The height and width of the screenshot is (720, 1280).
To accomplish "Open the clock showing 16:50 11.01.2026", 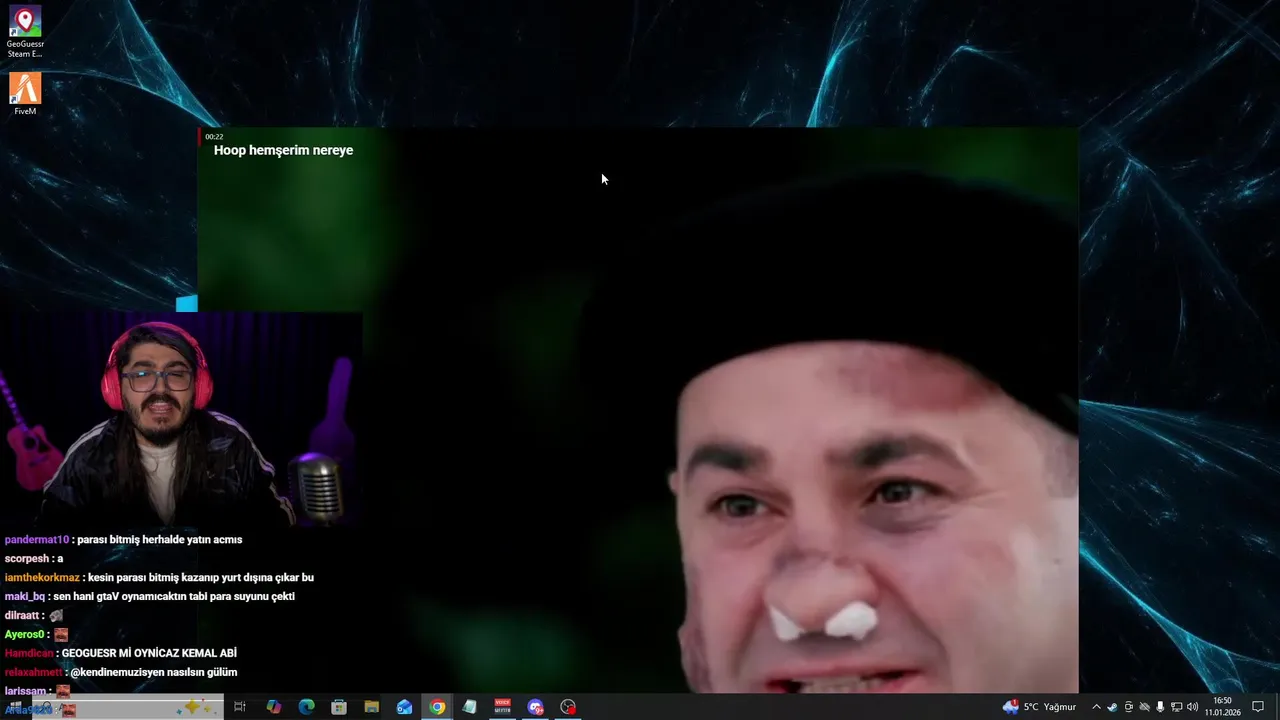I will [1222, 707].
